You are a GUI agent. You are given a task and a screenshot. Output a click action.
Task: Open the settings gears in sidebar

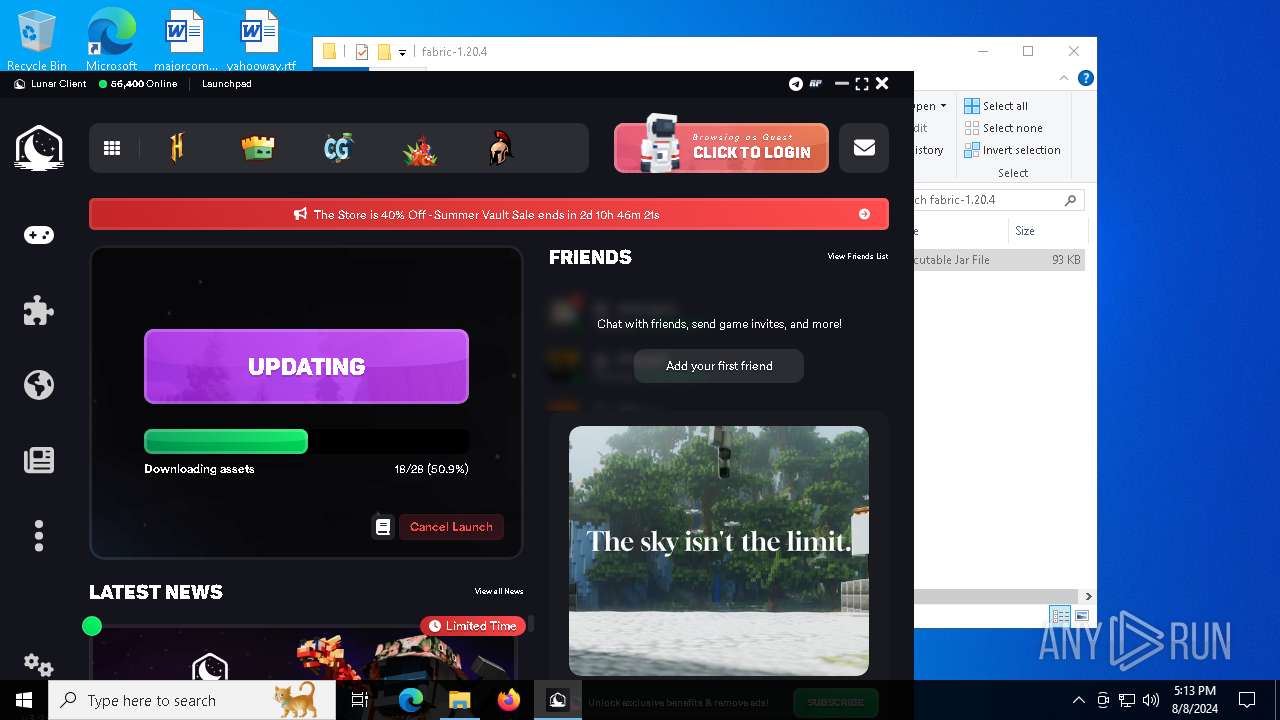tap(39, 665)
